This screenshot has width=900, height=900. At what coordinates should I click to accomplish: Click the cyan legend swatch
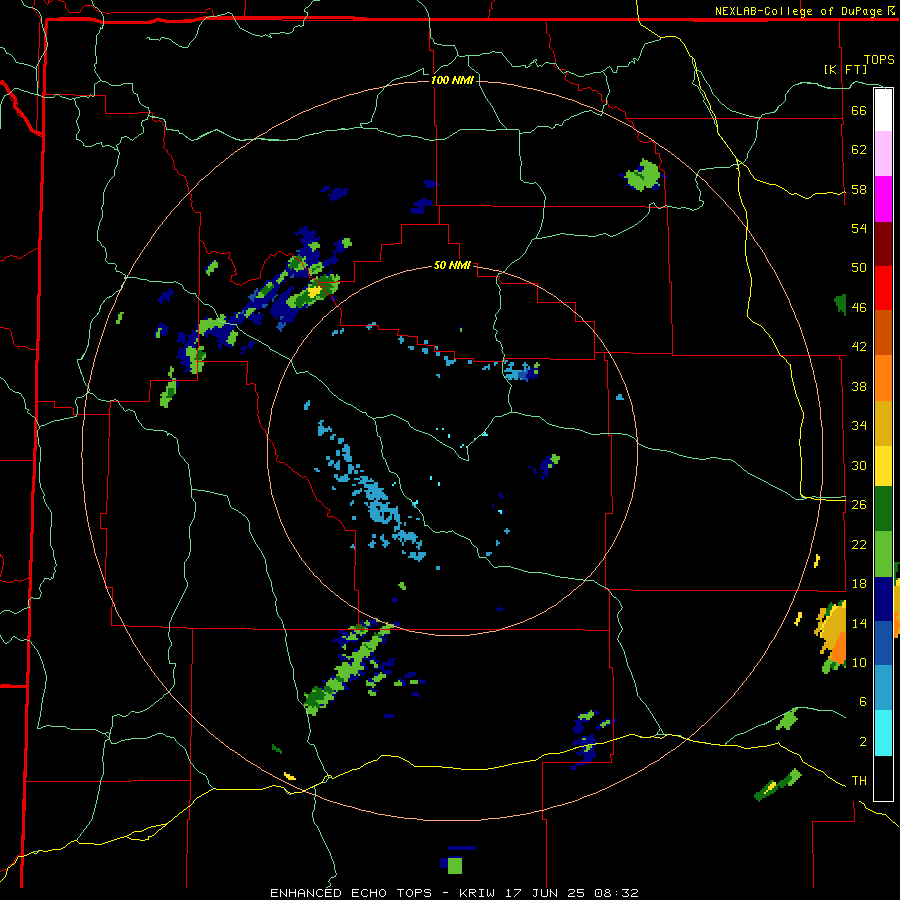[883, 733]
